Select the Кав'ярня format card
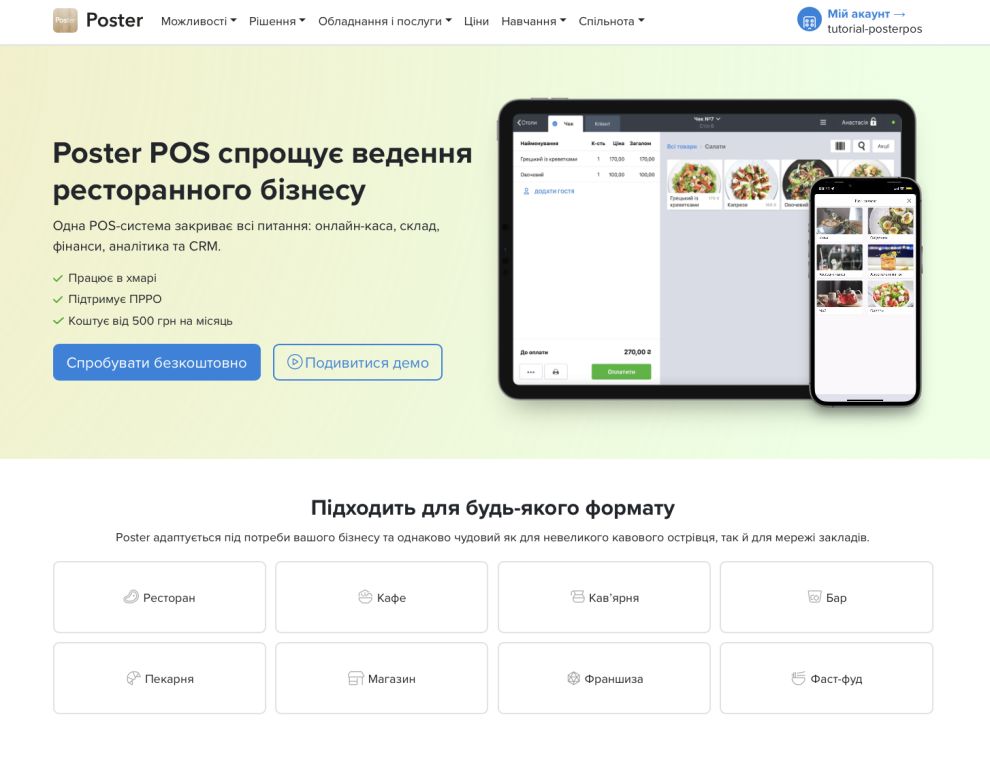Viewport: 990px width, 768px height. (x=604, y=597)
